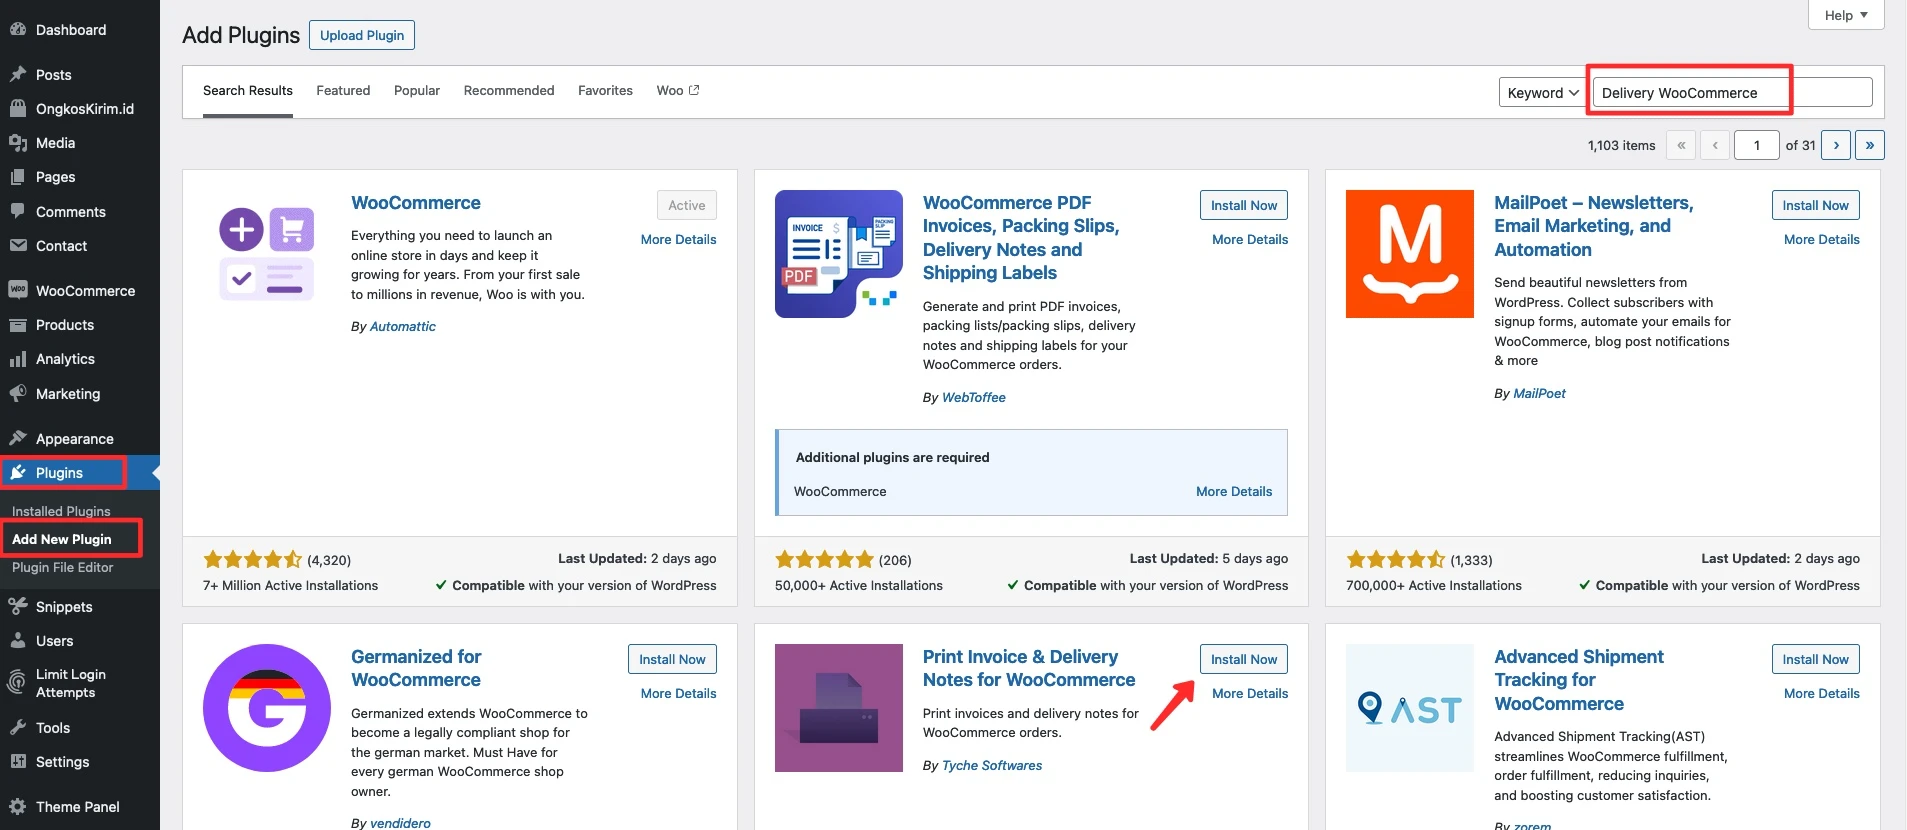Viewport: 1907px width, 830px height.
Task: Go to next page of results
Action: pyautogui.click(x=1836, y=145)
